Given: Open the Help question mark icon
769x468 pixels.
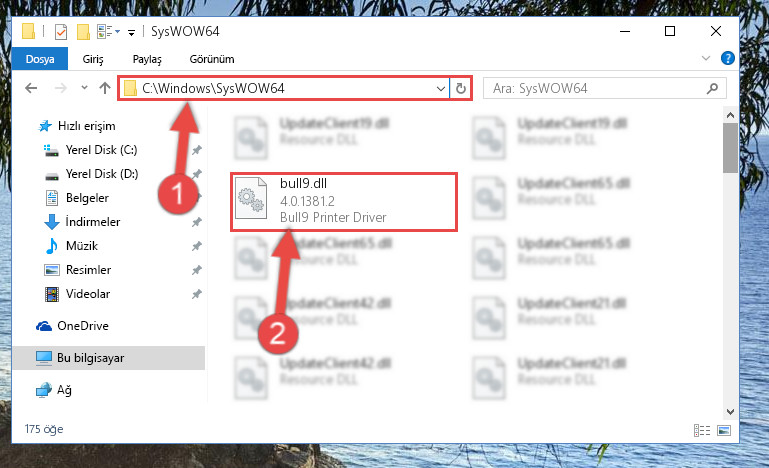Looking at the screenshot, I should point(727,58).
